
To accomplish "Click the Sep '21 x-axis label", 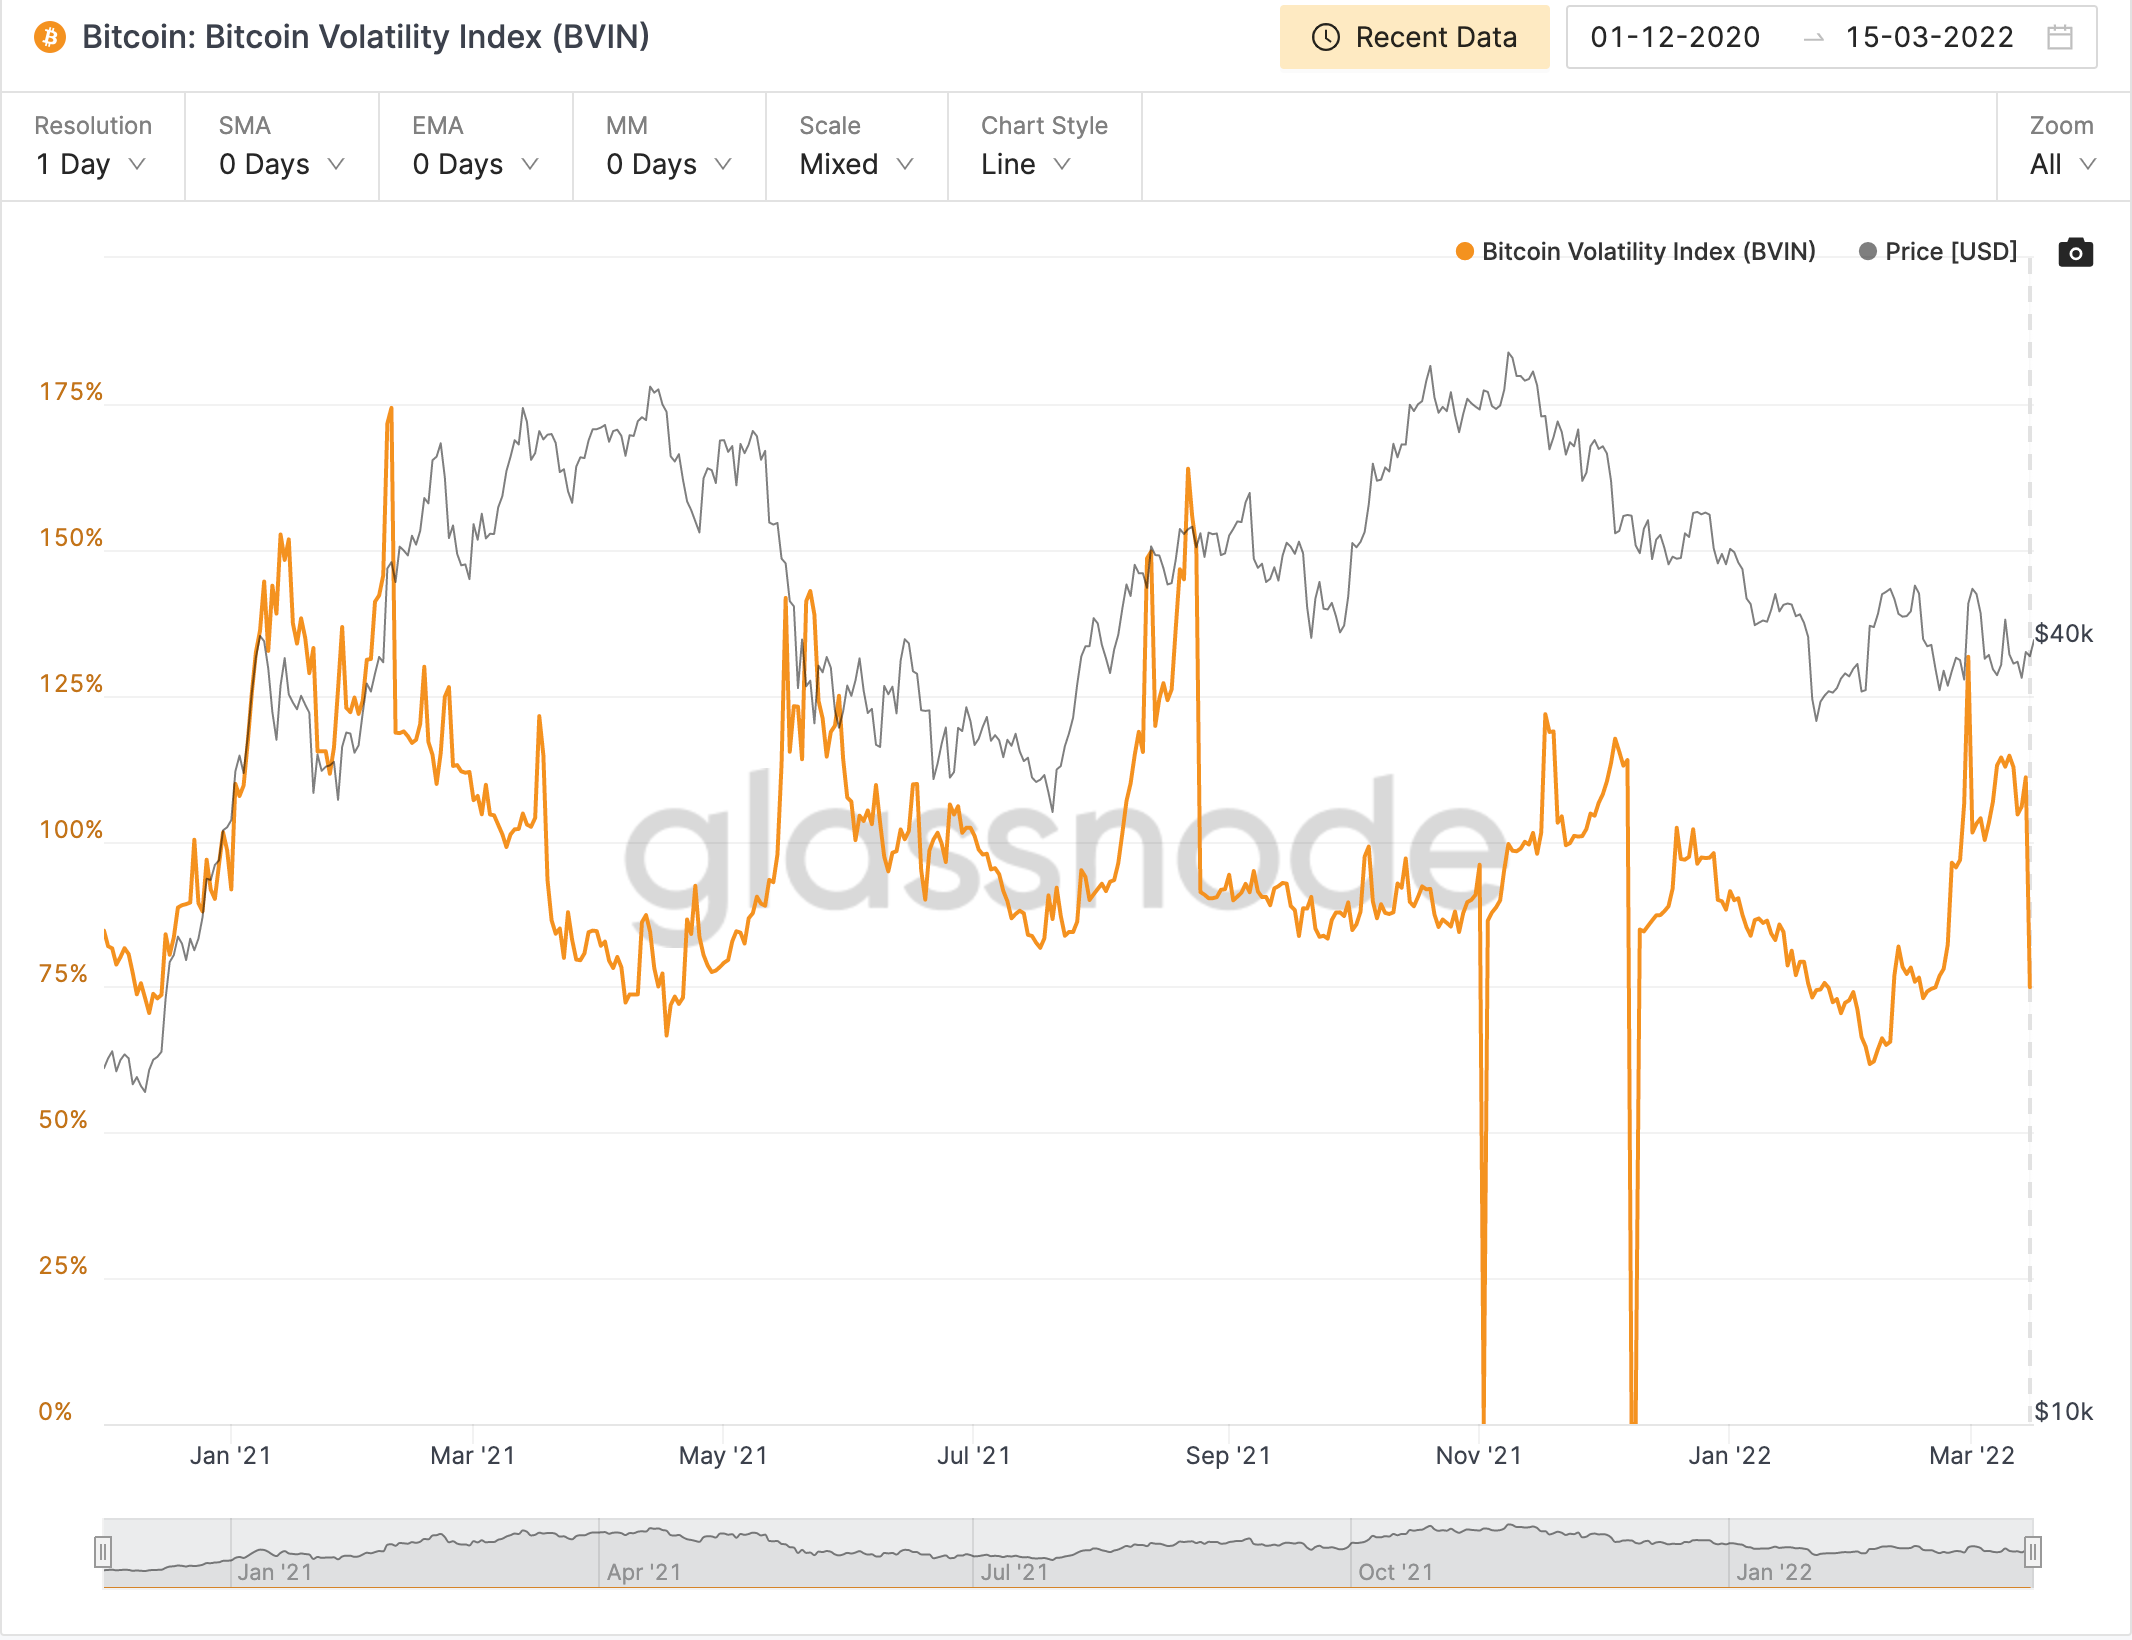I will tap(1228, 1456).
